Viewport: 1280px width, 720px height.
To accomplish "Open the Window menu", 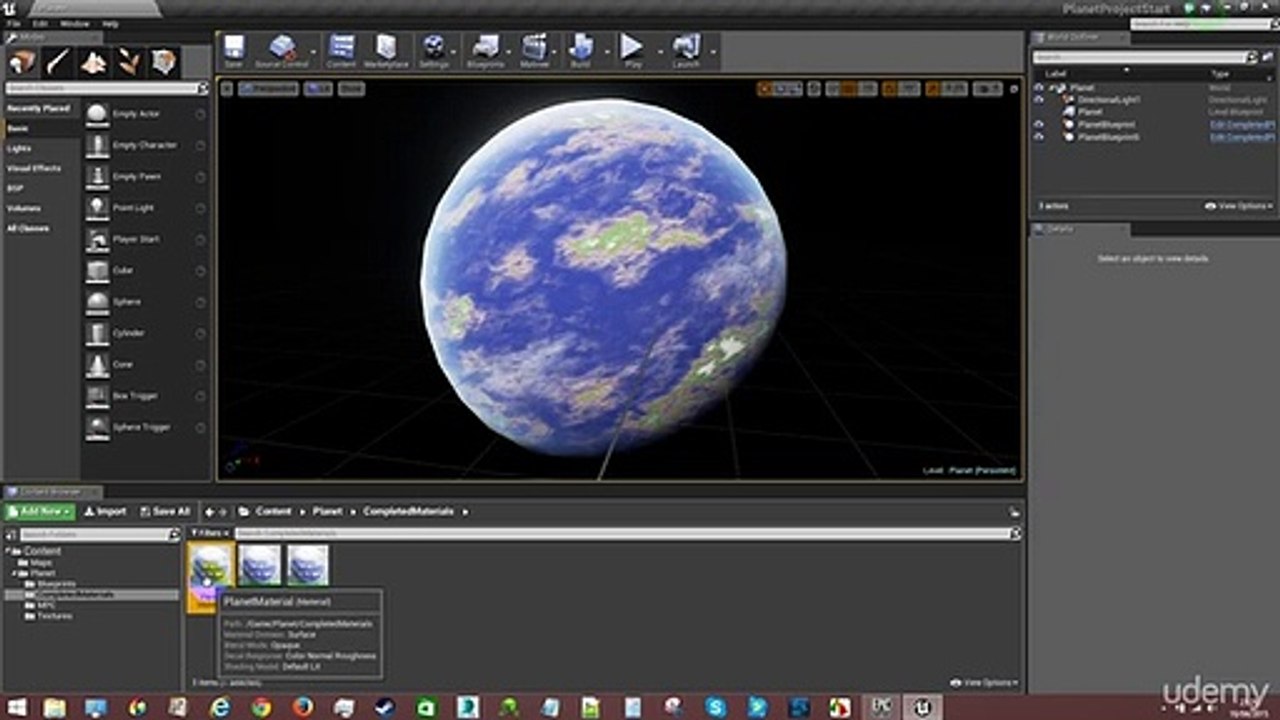I will coord(74,23).
